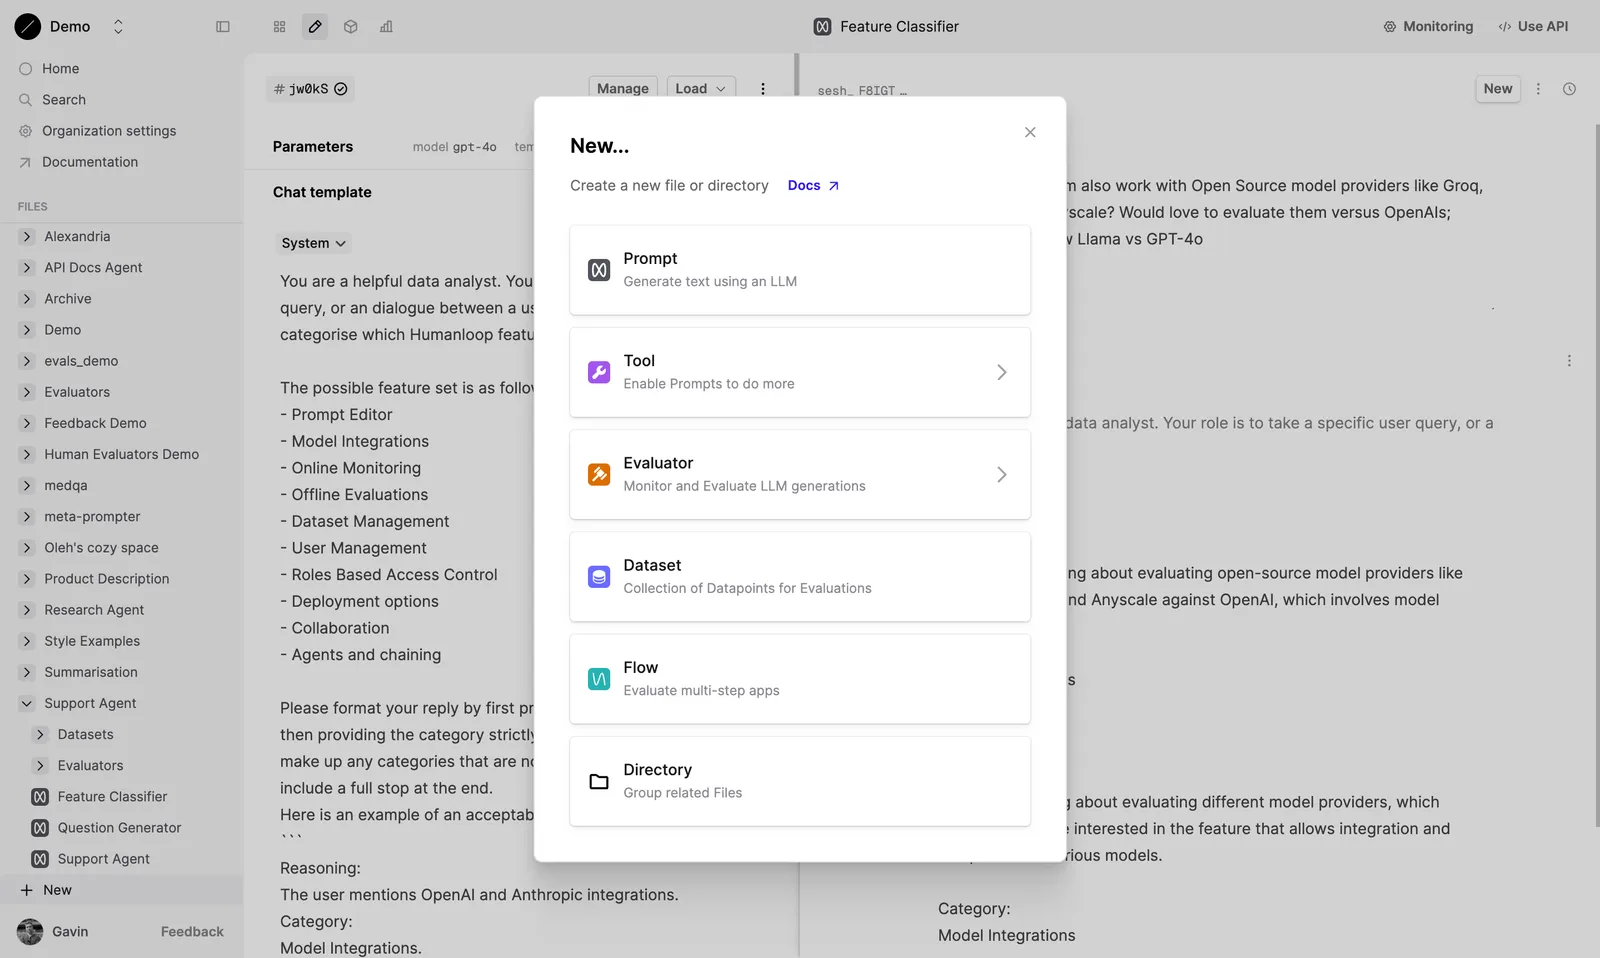Open the editor kebab menu beside Load

pyautogui.click(x=763, y=89)
